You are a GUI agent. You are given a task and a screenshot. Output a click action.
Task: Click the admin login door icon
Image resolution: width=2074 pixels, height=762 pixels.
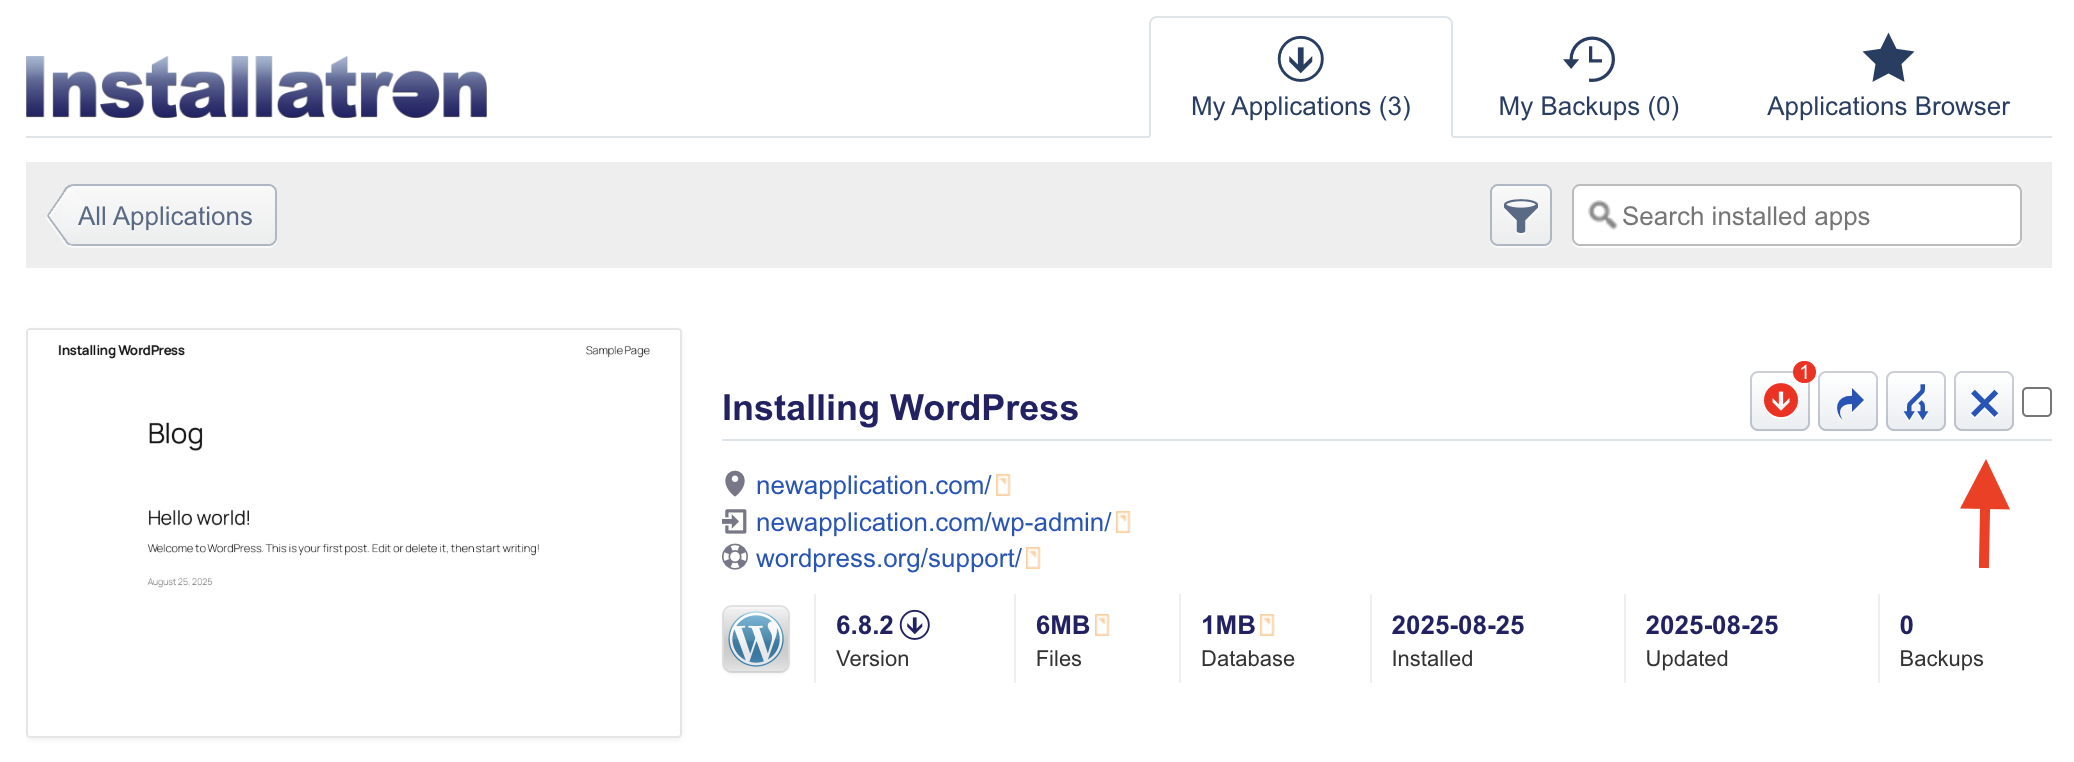[x=735, y=521]
